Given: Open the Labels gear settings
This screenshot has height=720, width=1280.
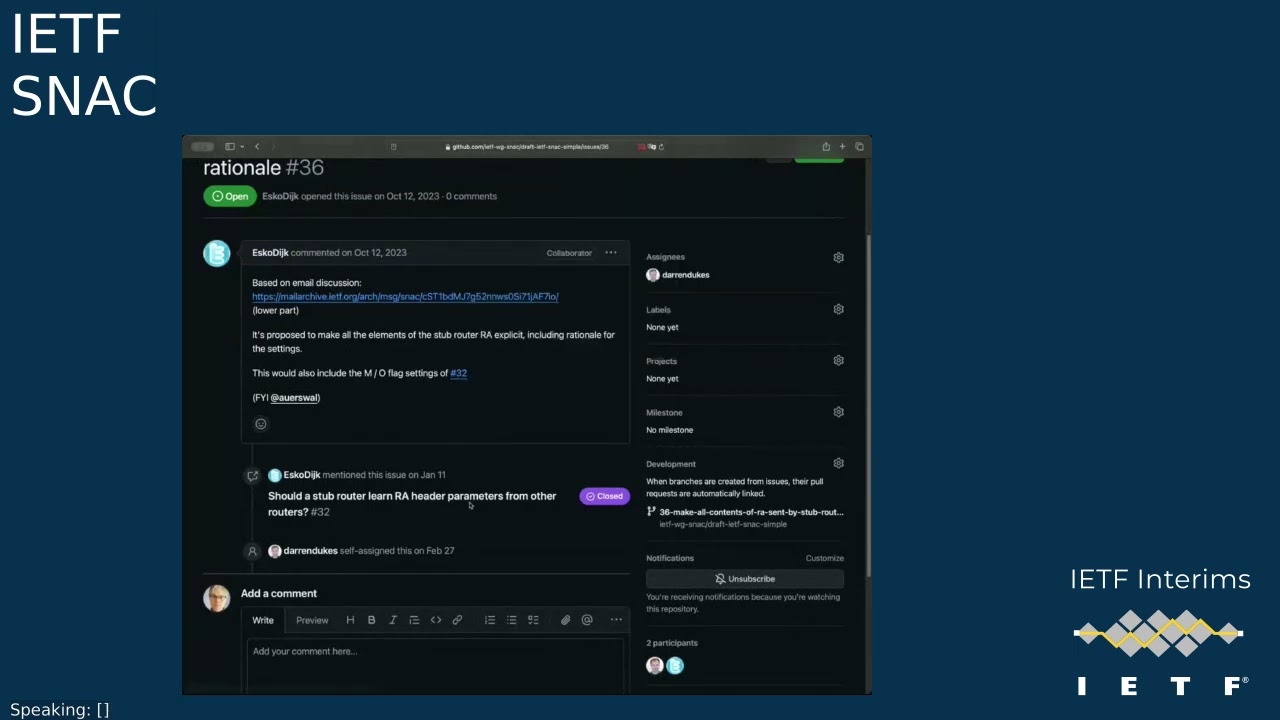Looking at the screenshot, I should pyautogui.click(x=839, y=309).
